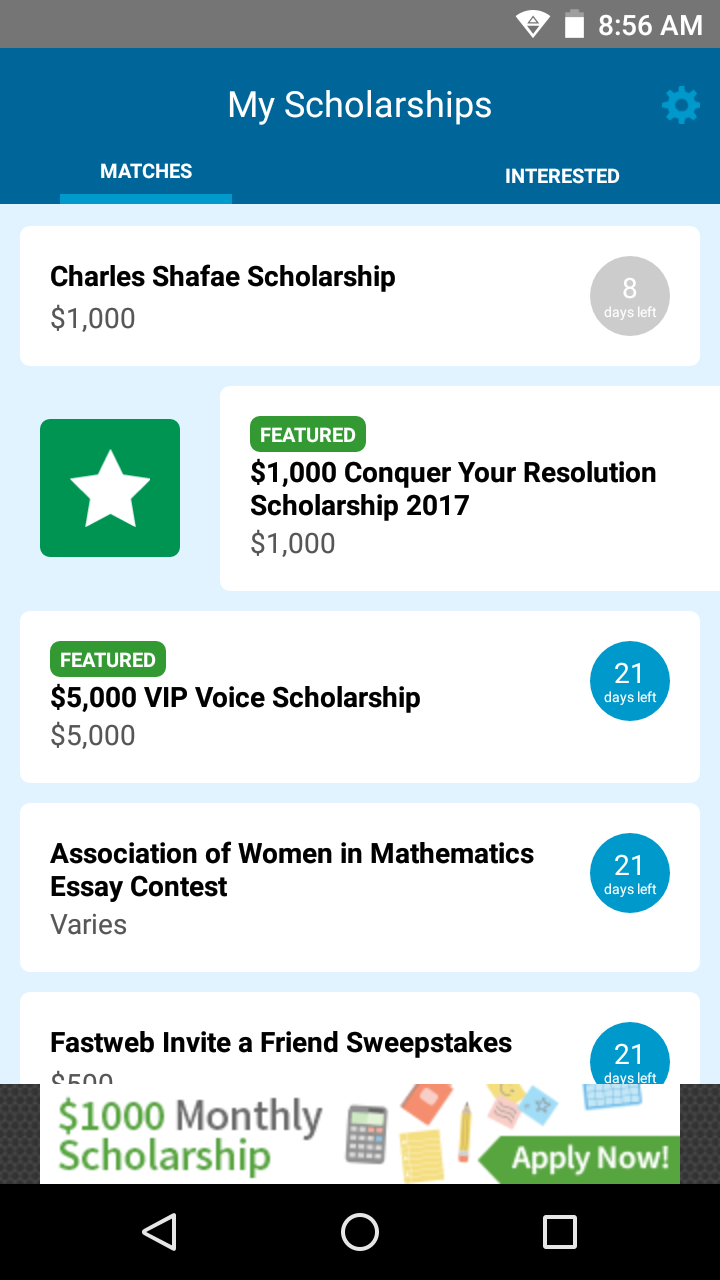Tap the 8 days left badge
Screen dimensions: 720x1280
(630, 296)
